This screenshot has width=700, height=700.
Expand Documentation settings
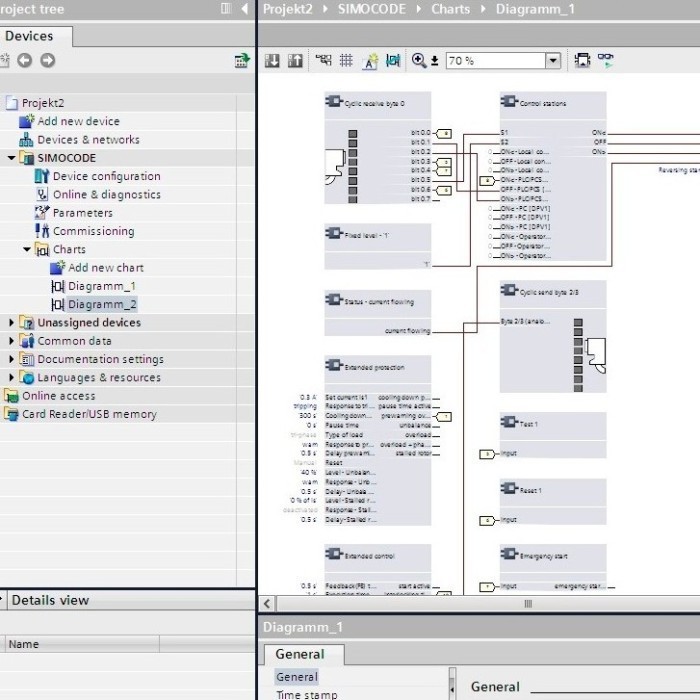[x=12, y=359]
